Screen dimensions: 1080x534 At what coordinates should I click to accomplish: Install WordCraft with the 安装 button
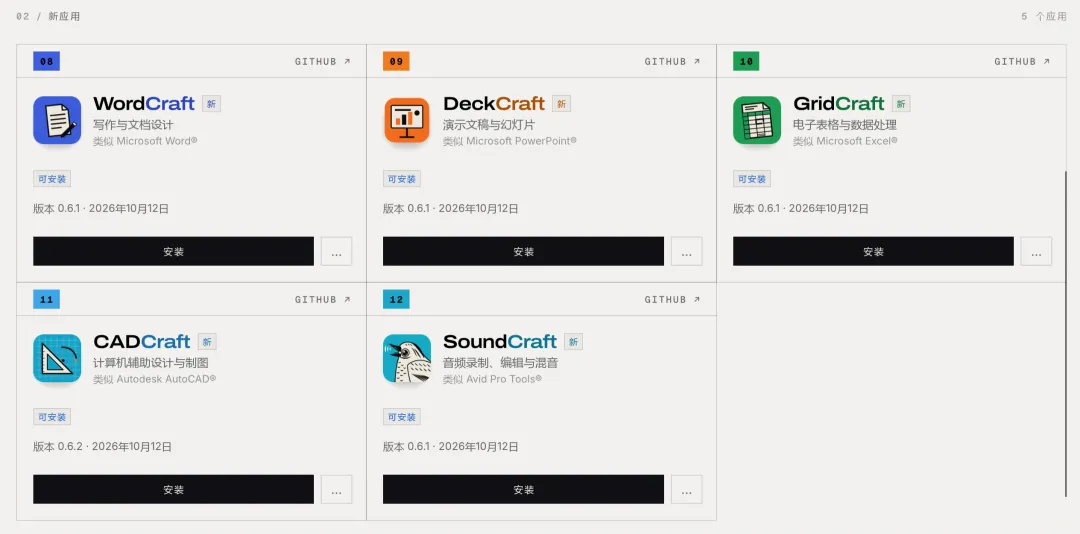click(174, 251)
